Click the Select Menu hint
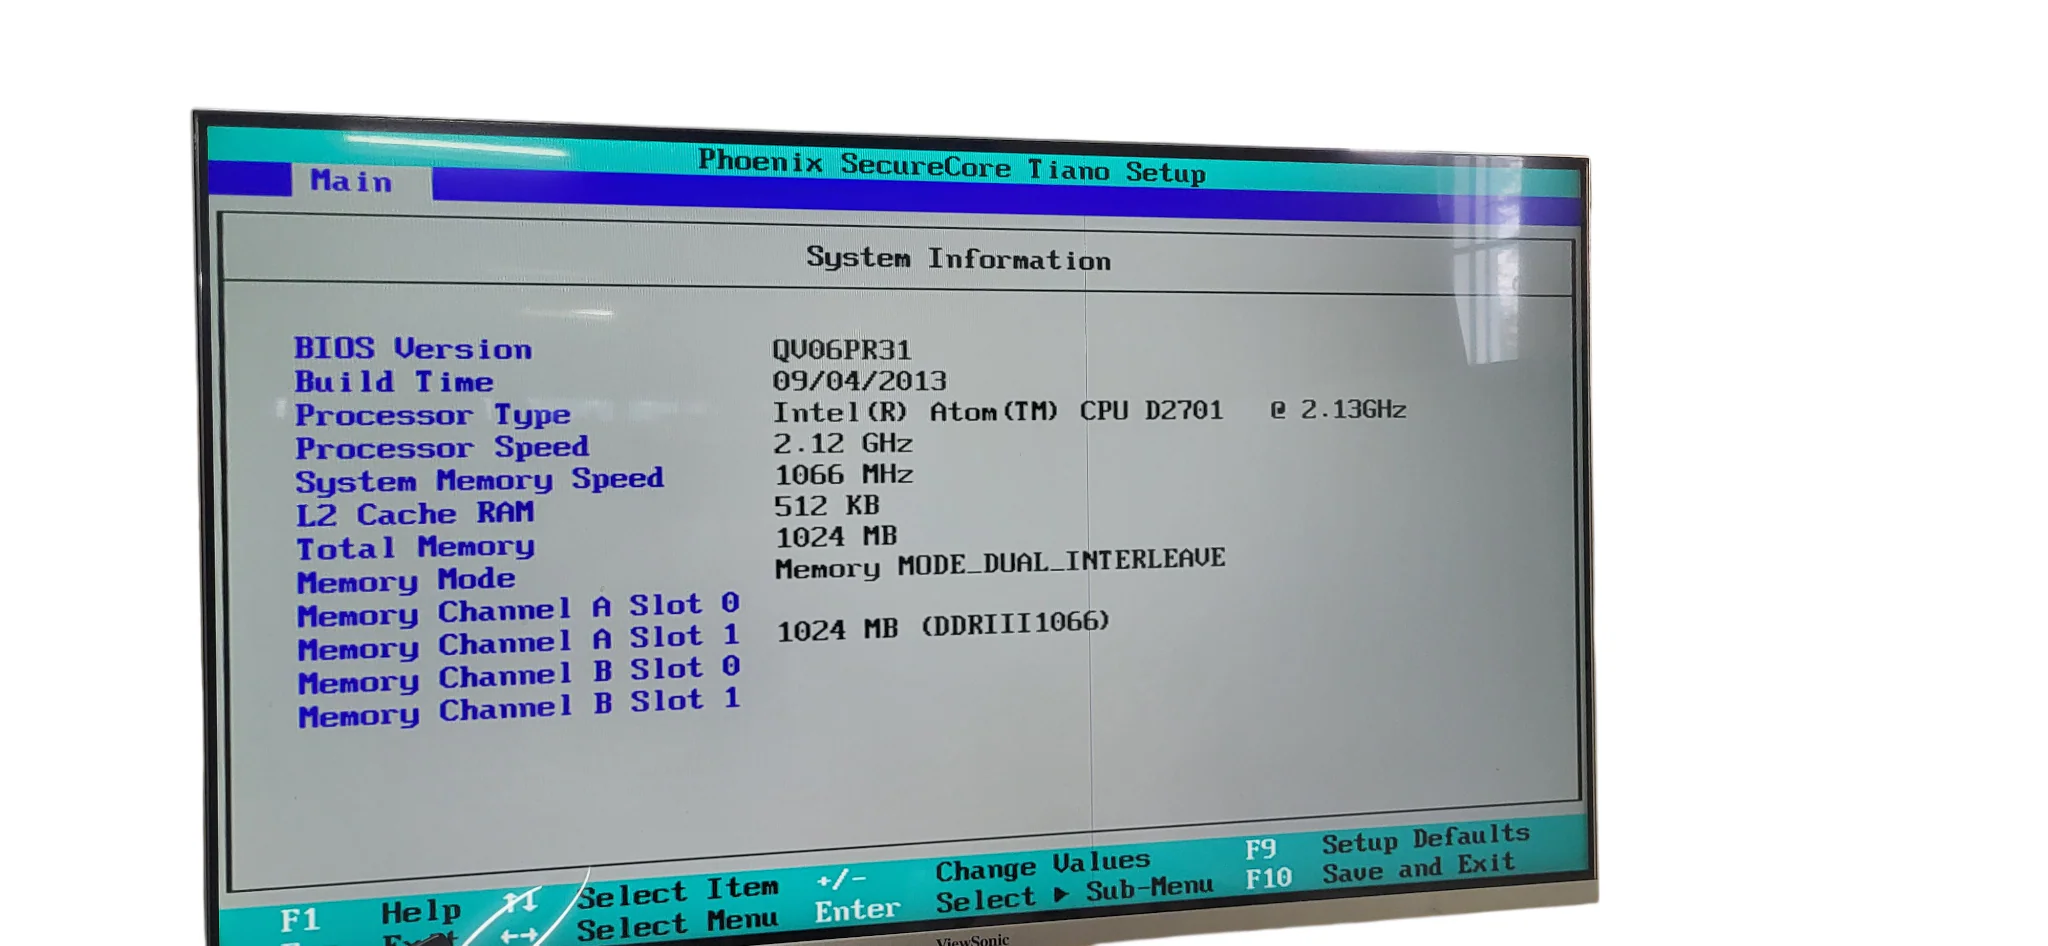Screen dimensions: 2048x946 [677, 924]
